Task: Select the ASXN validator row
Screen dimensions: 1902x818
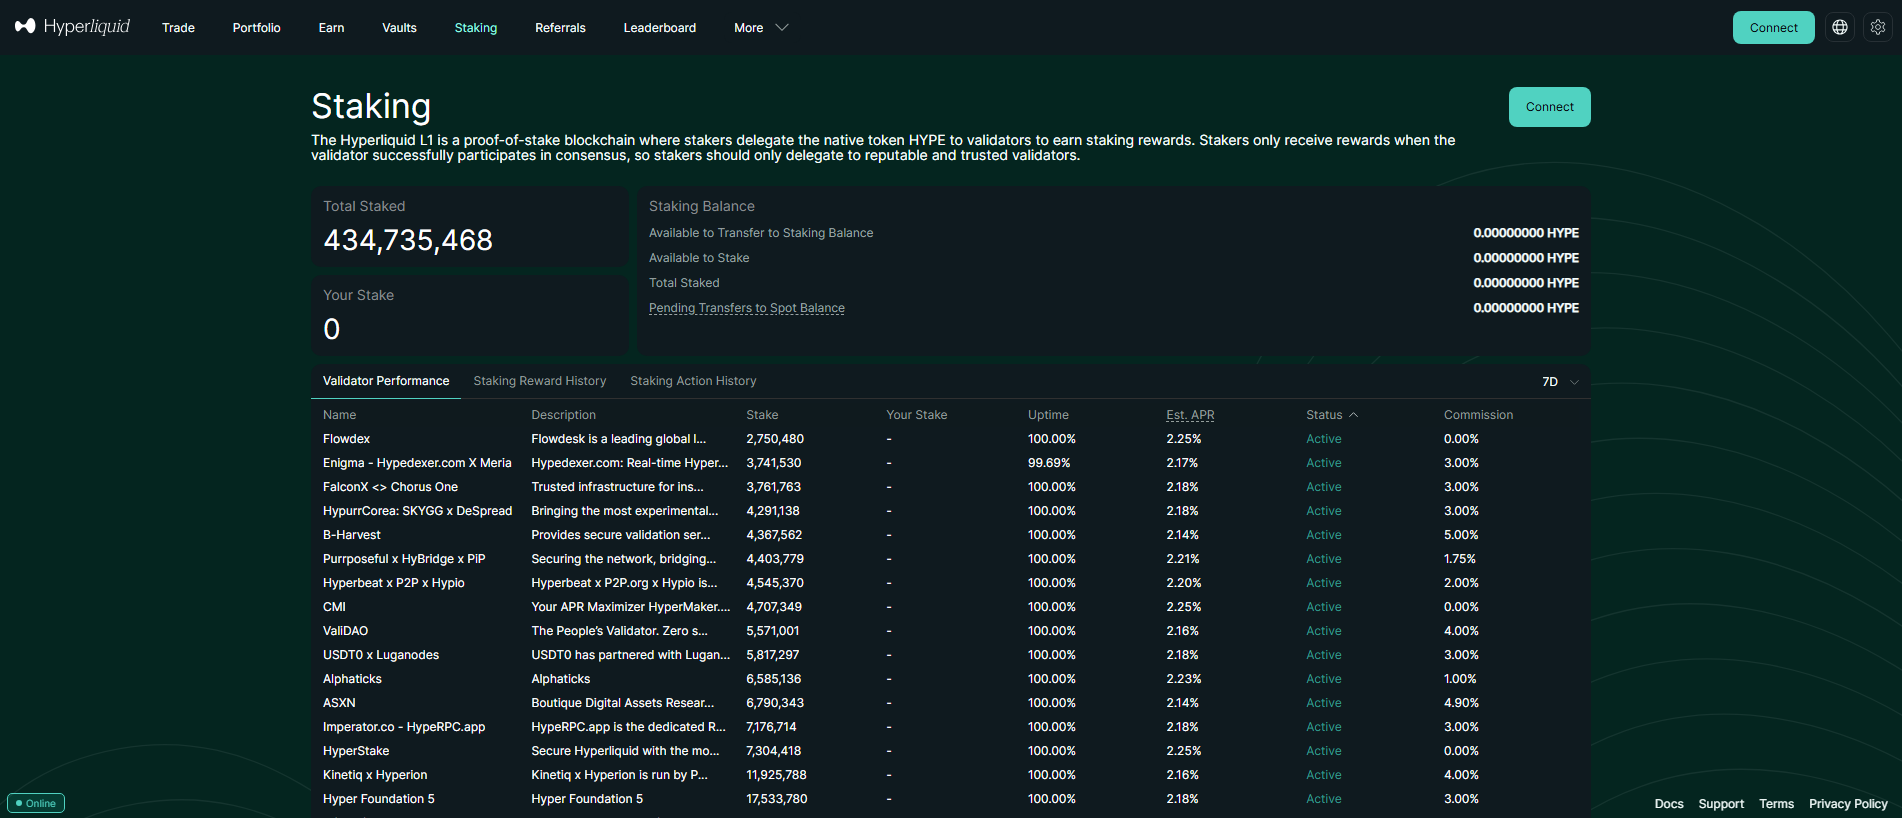Action: point(950,703)
